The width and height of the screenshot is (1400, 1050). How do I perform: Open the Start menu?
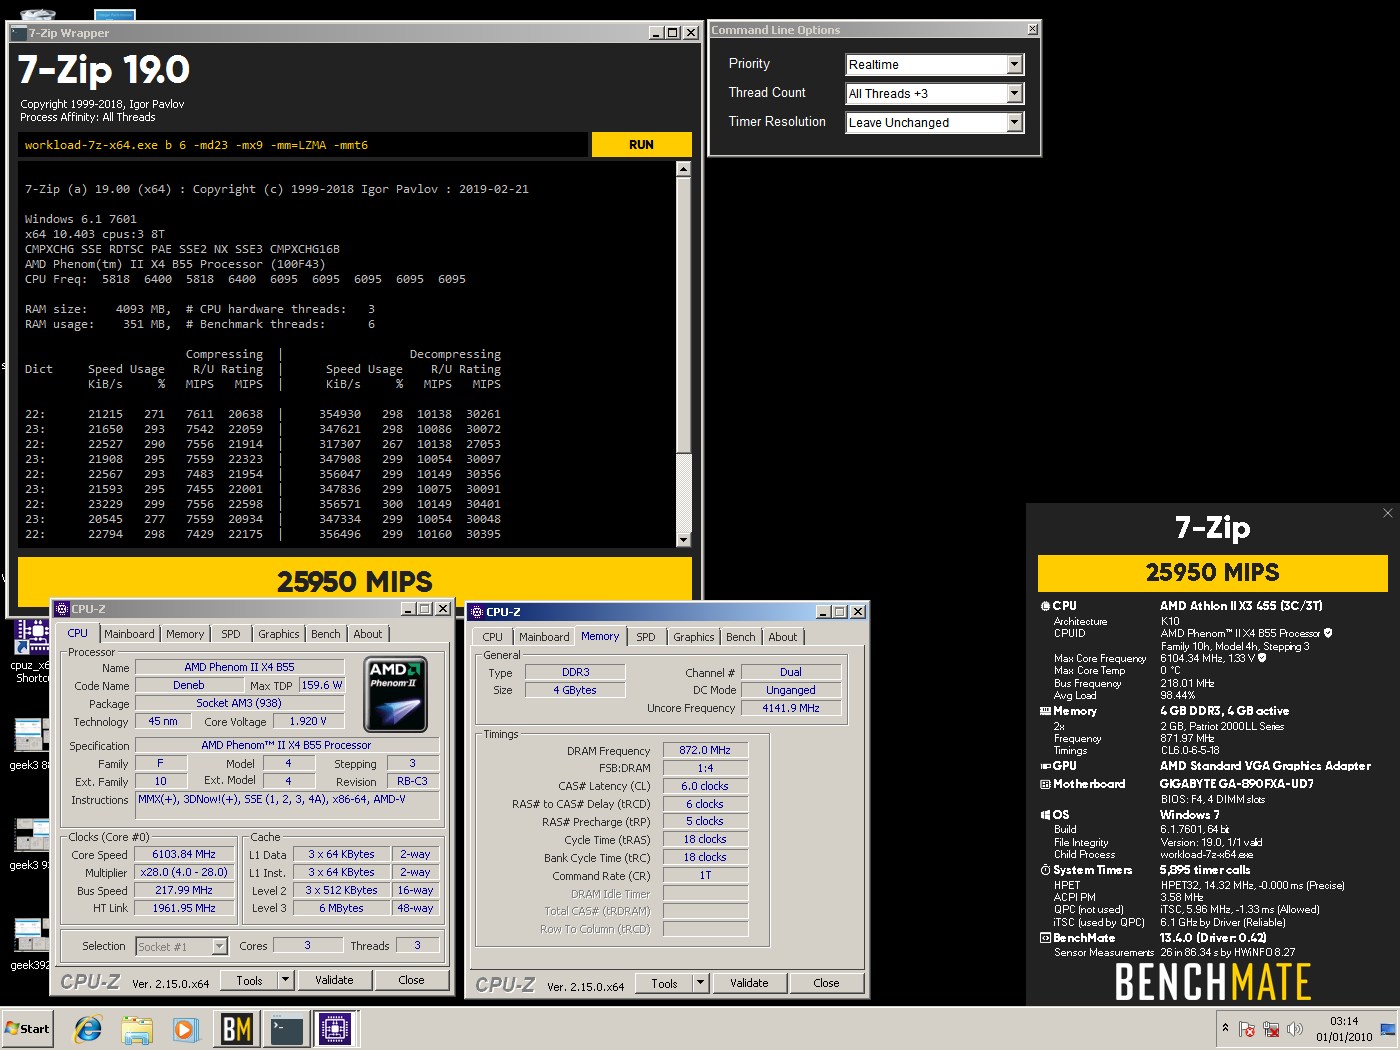click(x=27, y=1028)
